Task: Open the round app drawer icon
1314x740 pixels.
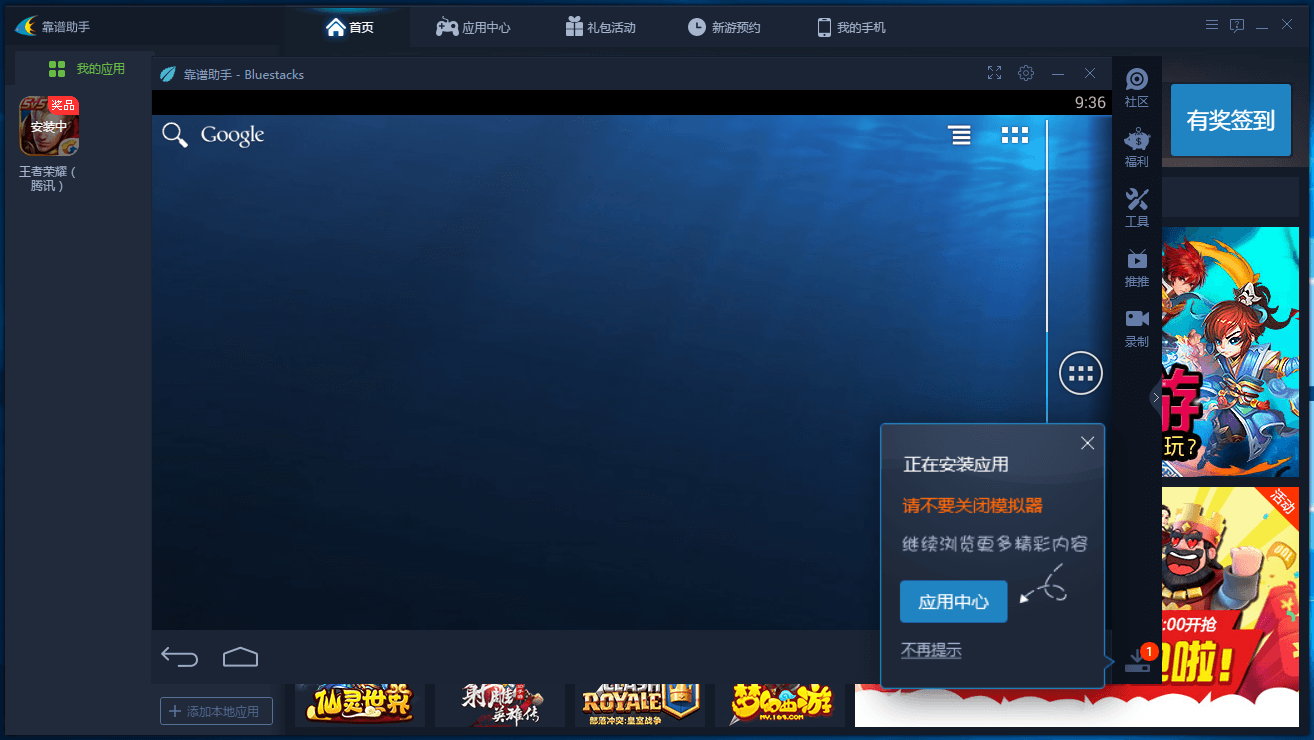Action: [x=1080, y=374]
